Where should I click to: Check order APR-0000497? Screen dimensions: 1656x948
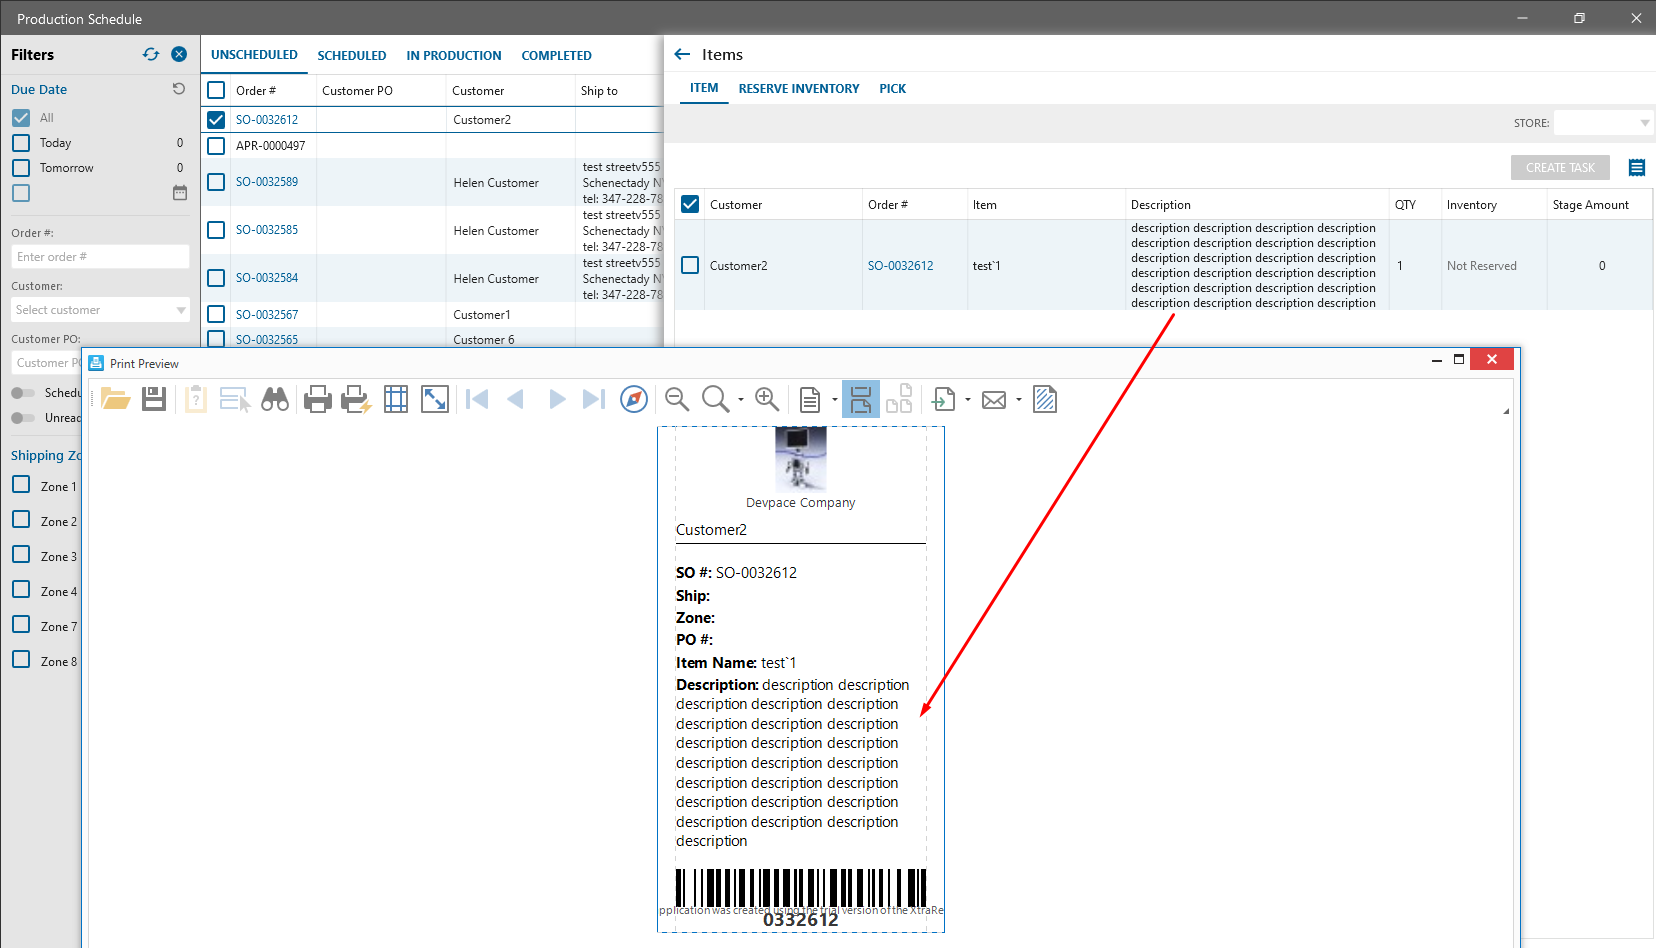[x=216, y=146]
